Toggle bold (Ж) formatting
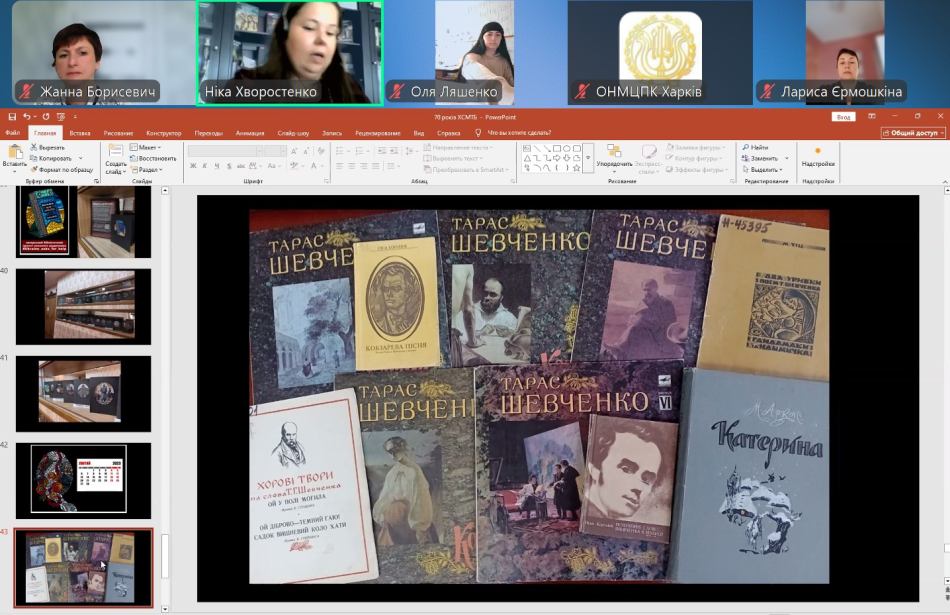 coord(192,167)
